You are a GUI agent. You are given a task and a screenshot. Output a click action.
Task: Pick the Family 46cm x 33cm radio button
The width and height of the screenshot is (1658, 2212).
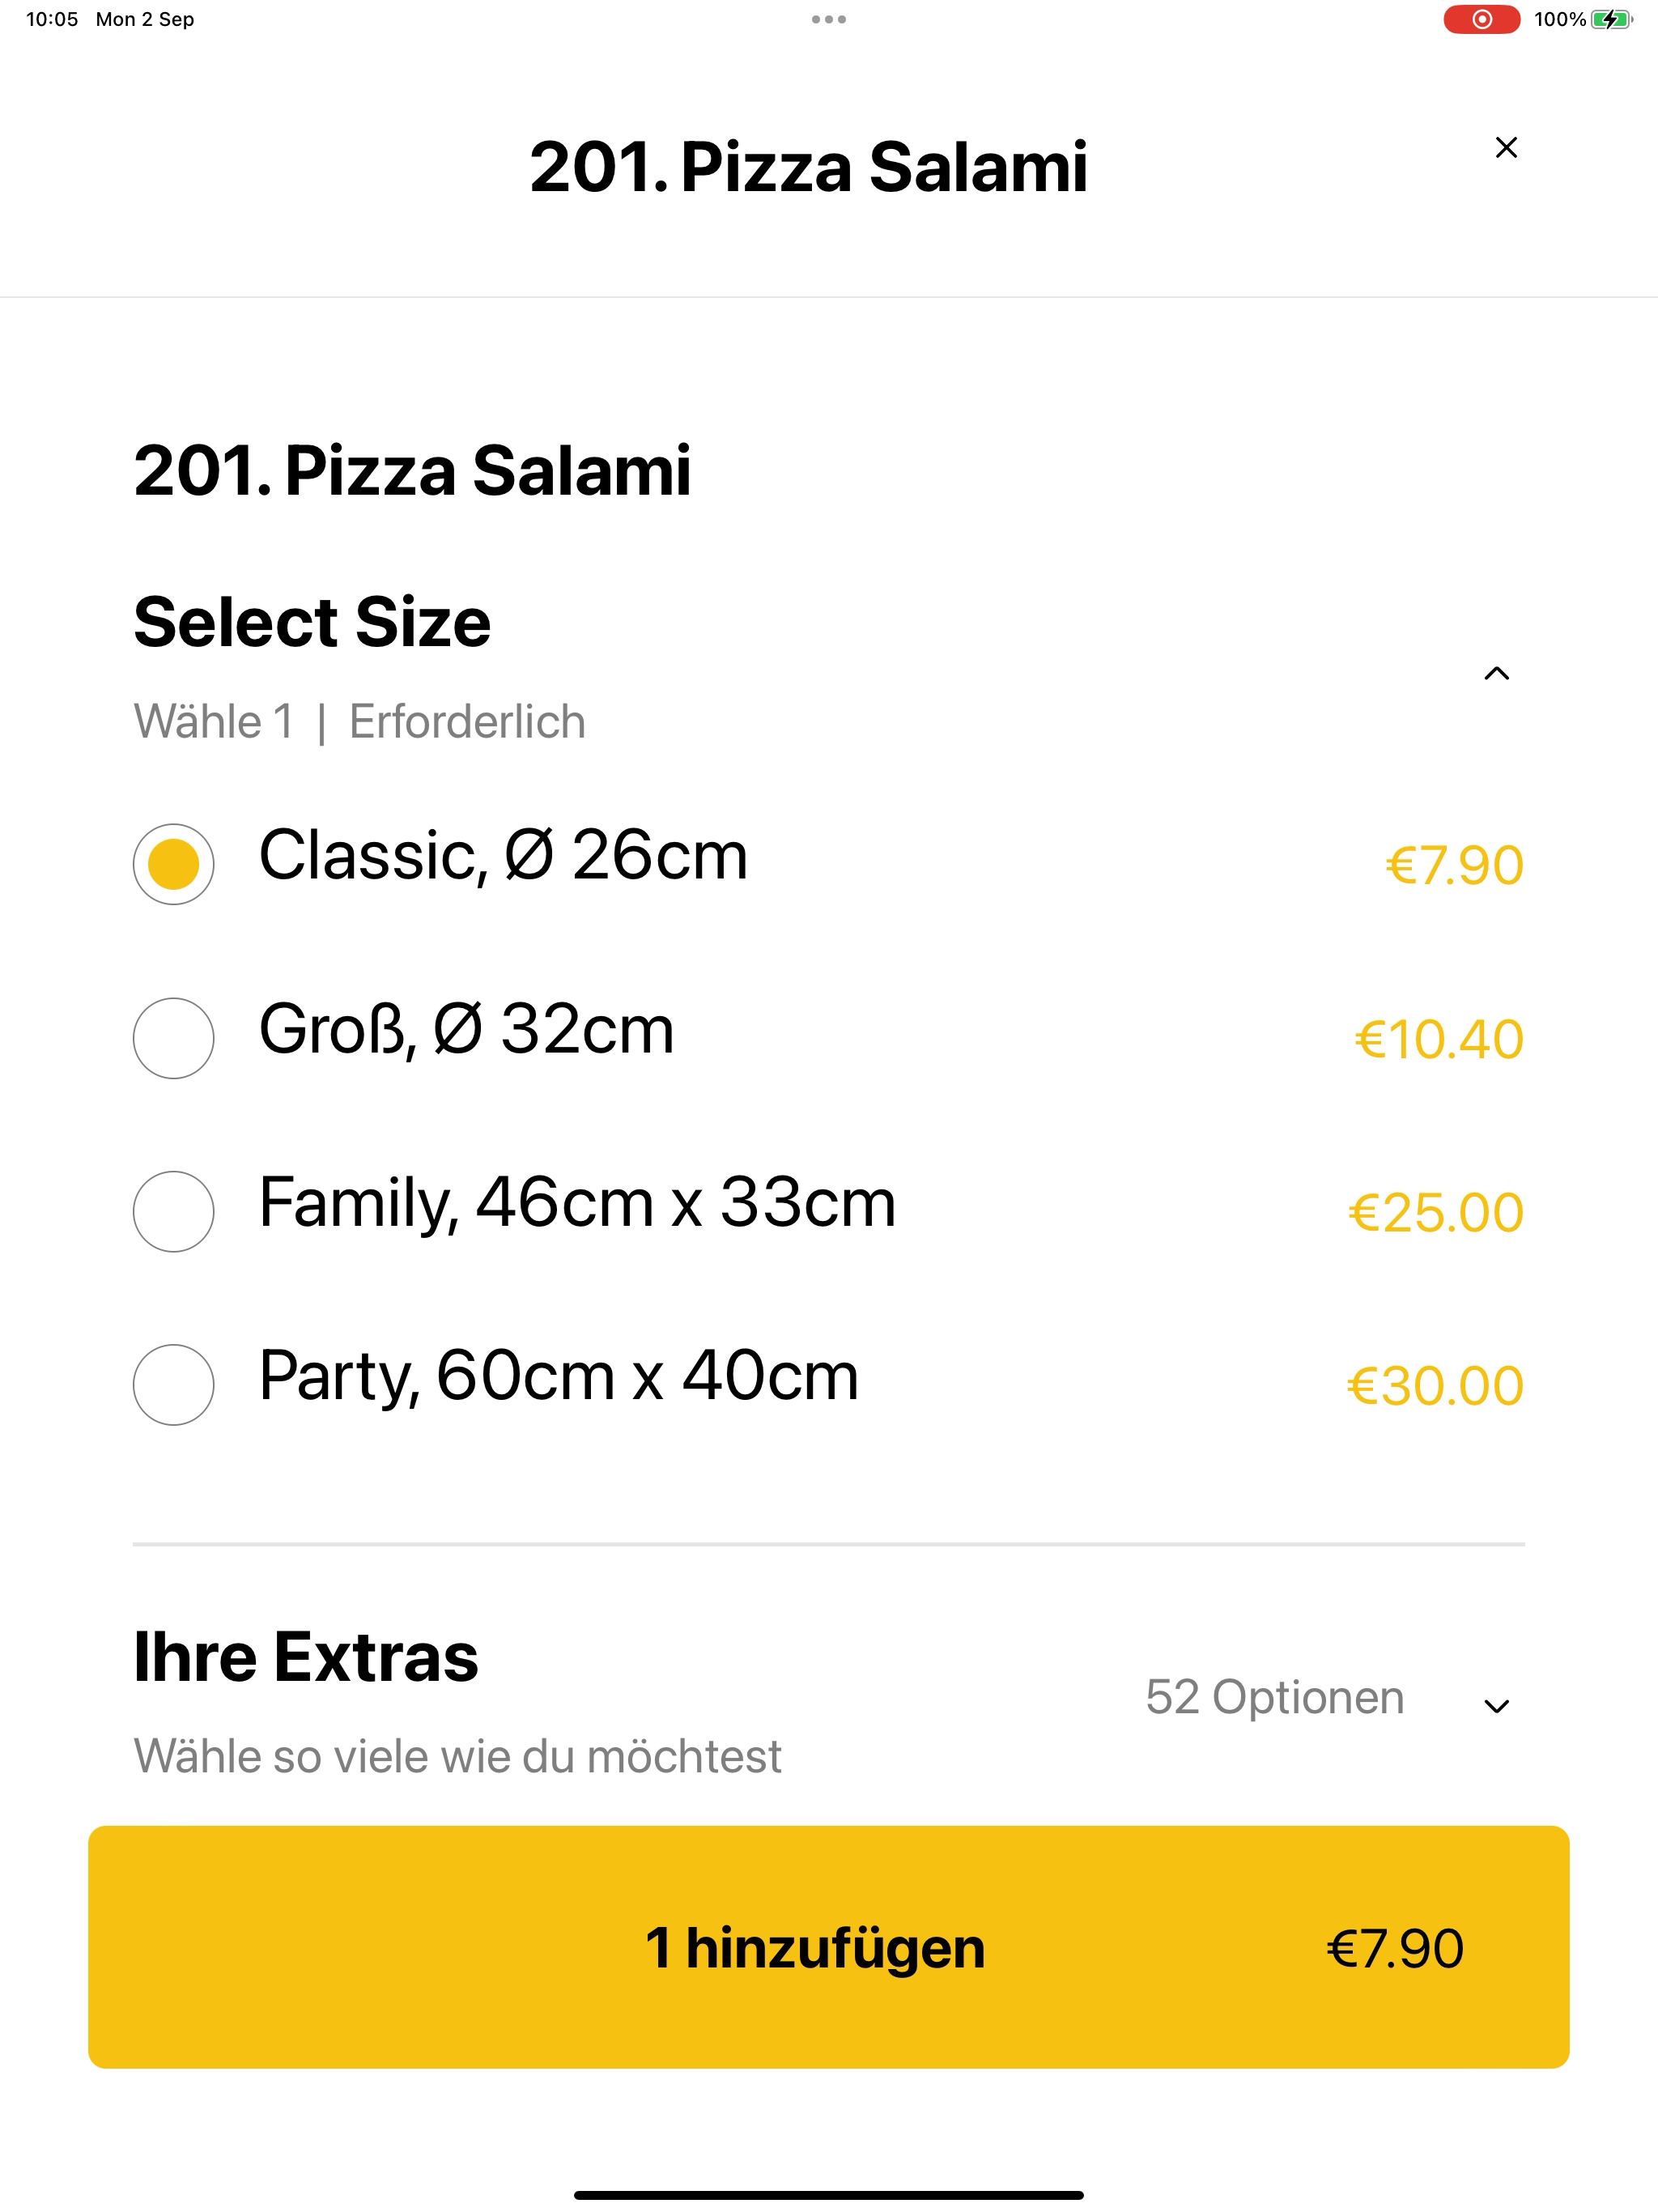tap(173, 1211)
